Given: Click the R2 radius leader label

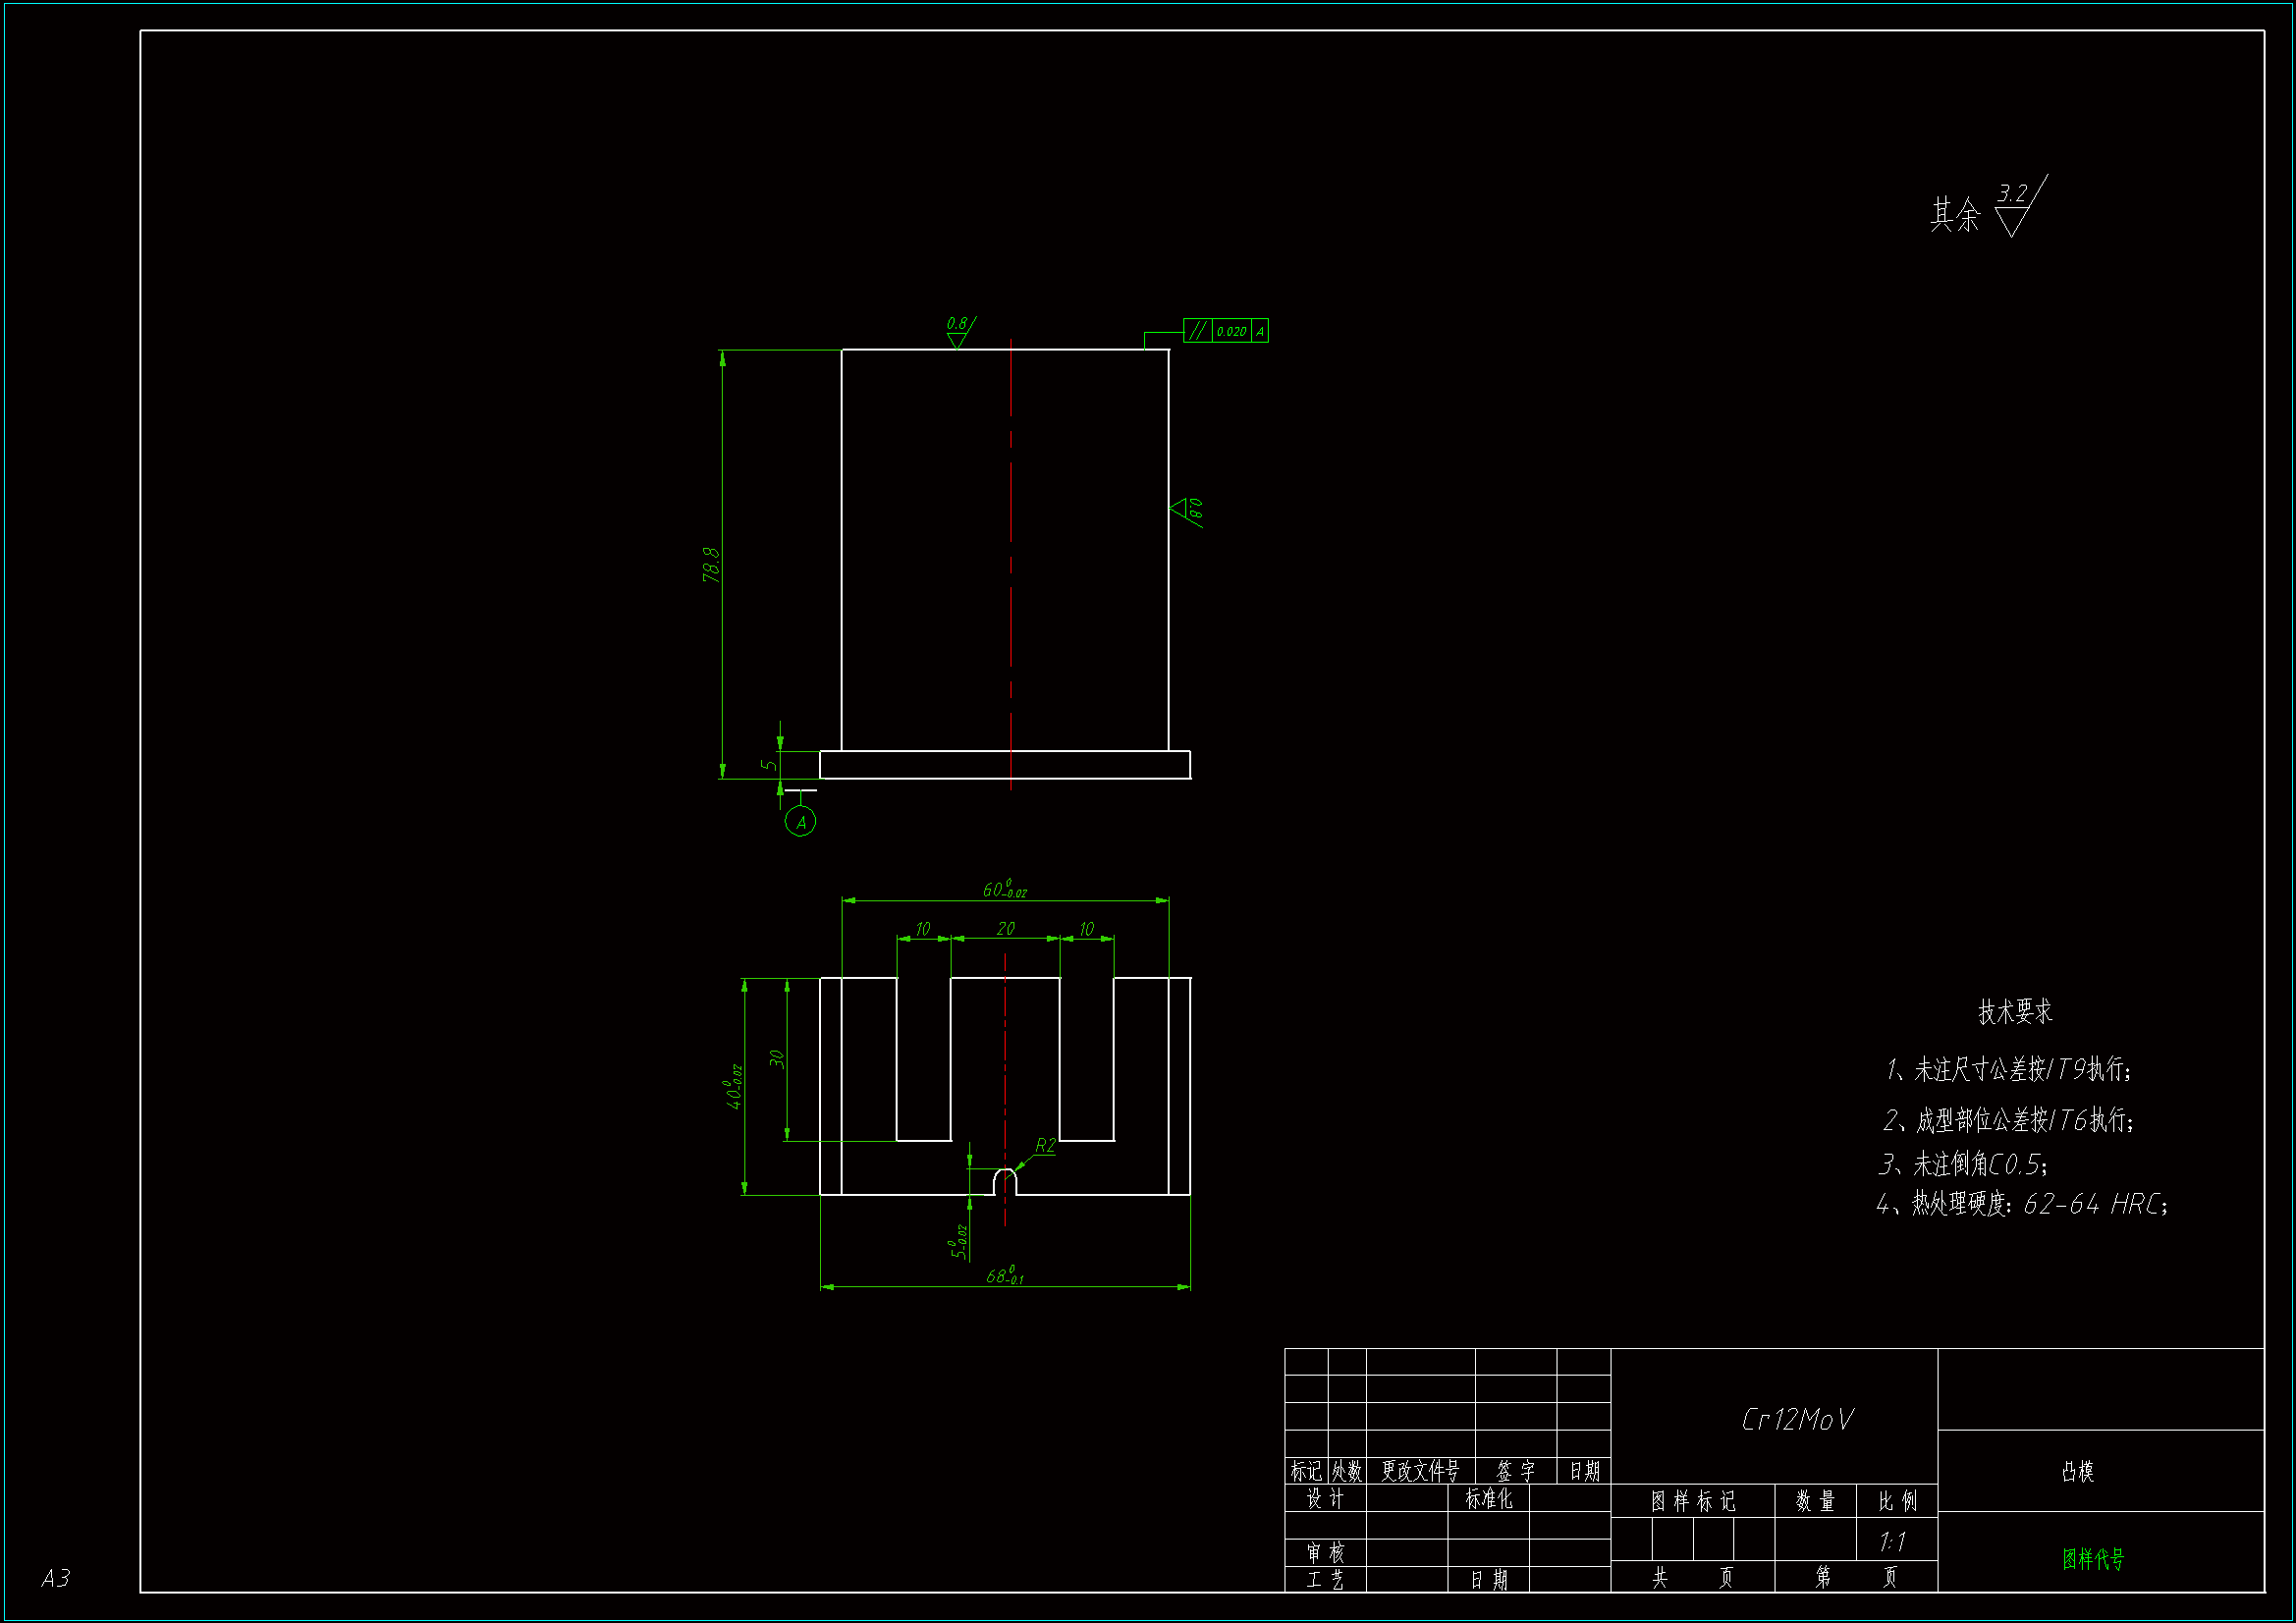Looking at the screenshot, I should (x=1045, y=1145).
